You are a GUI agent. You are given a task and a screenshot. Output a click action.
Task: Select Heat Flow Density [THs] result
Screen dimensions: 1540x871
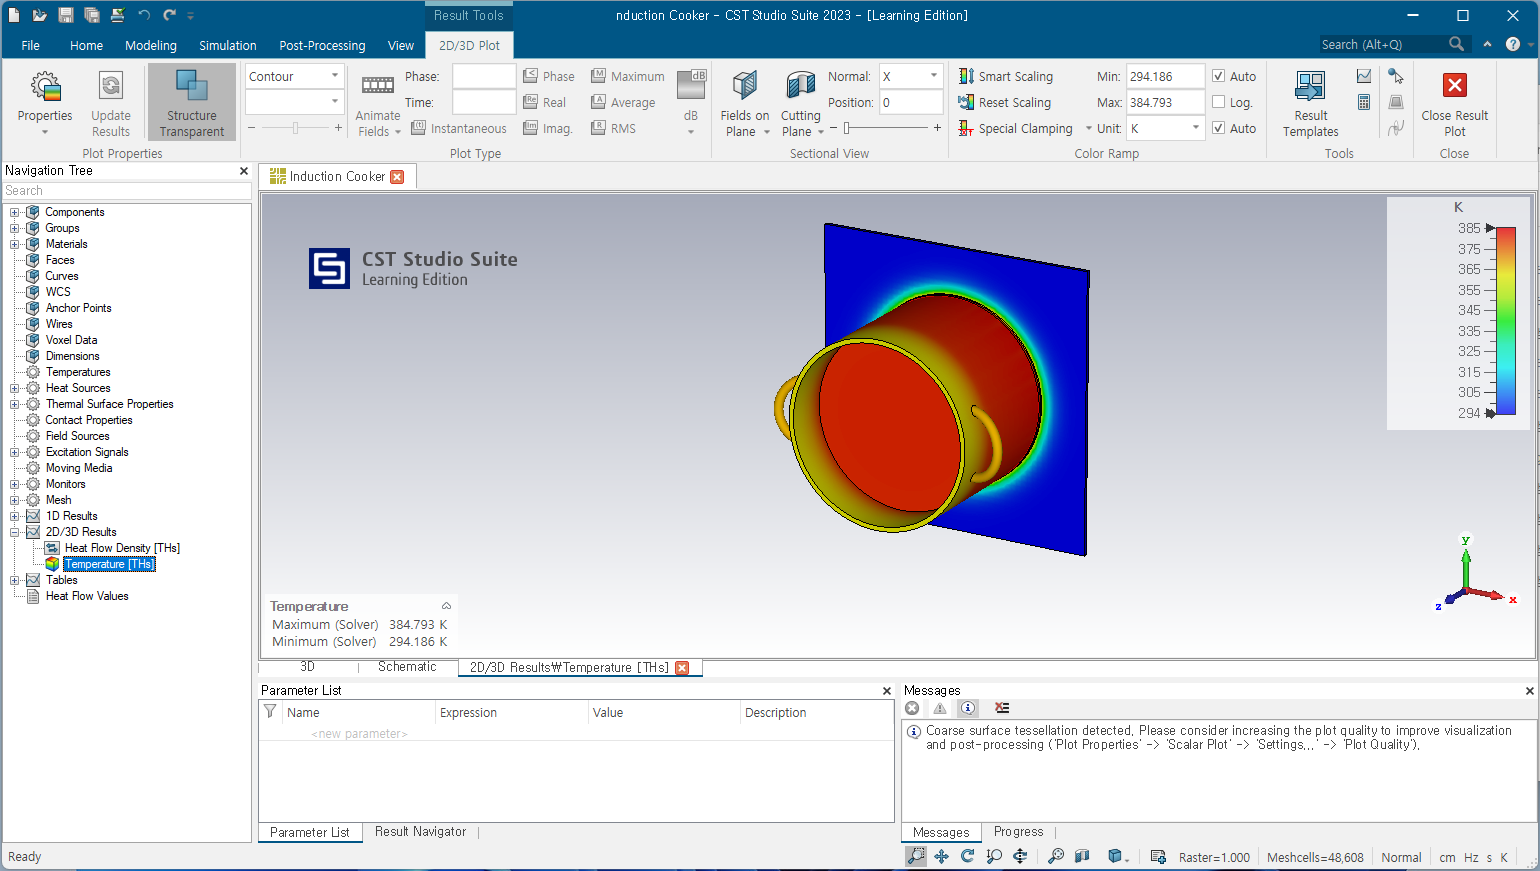[122, 548]
